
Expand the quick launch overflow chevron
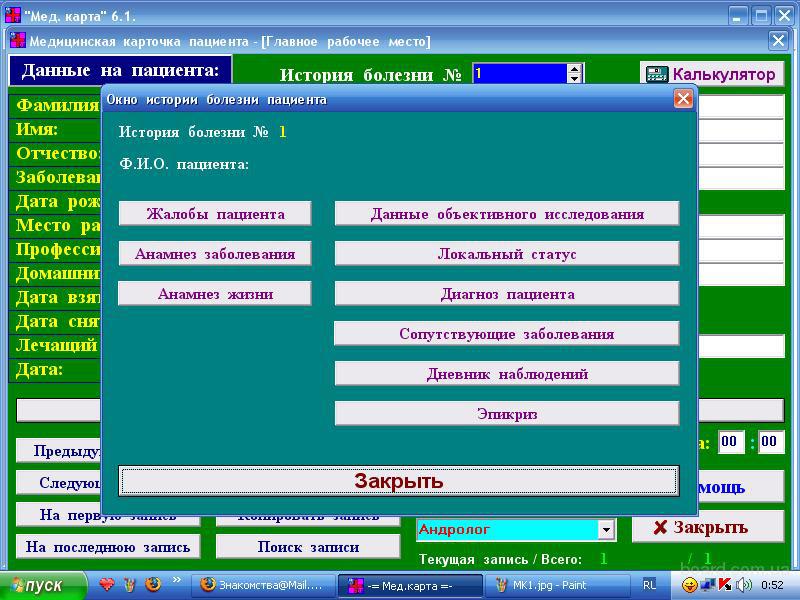coord(178,580)
